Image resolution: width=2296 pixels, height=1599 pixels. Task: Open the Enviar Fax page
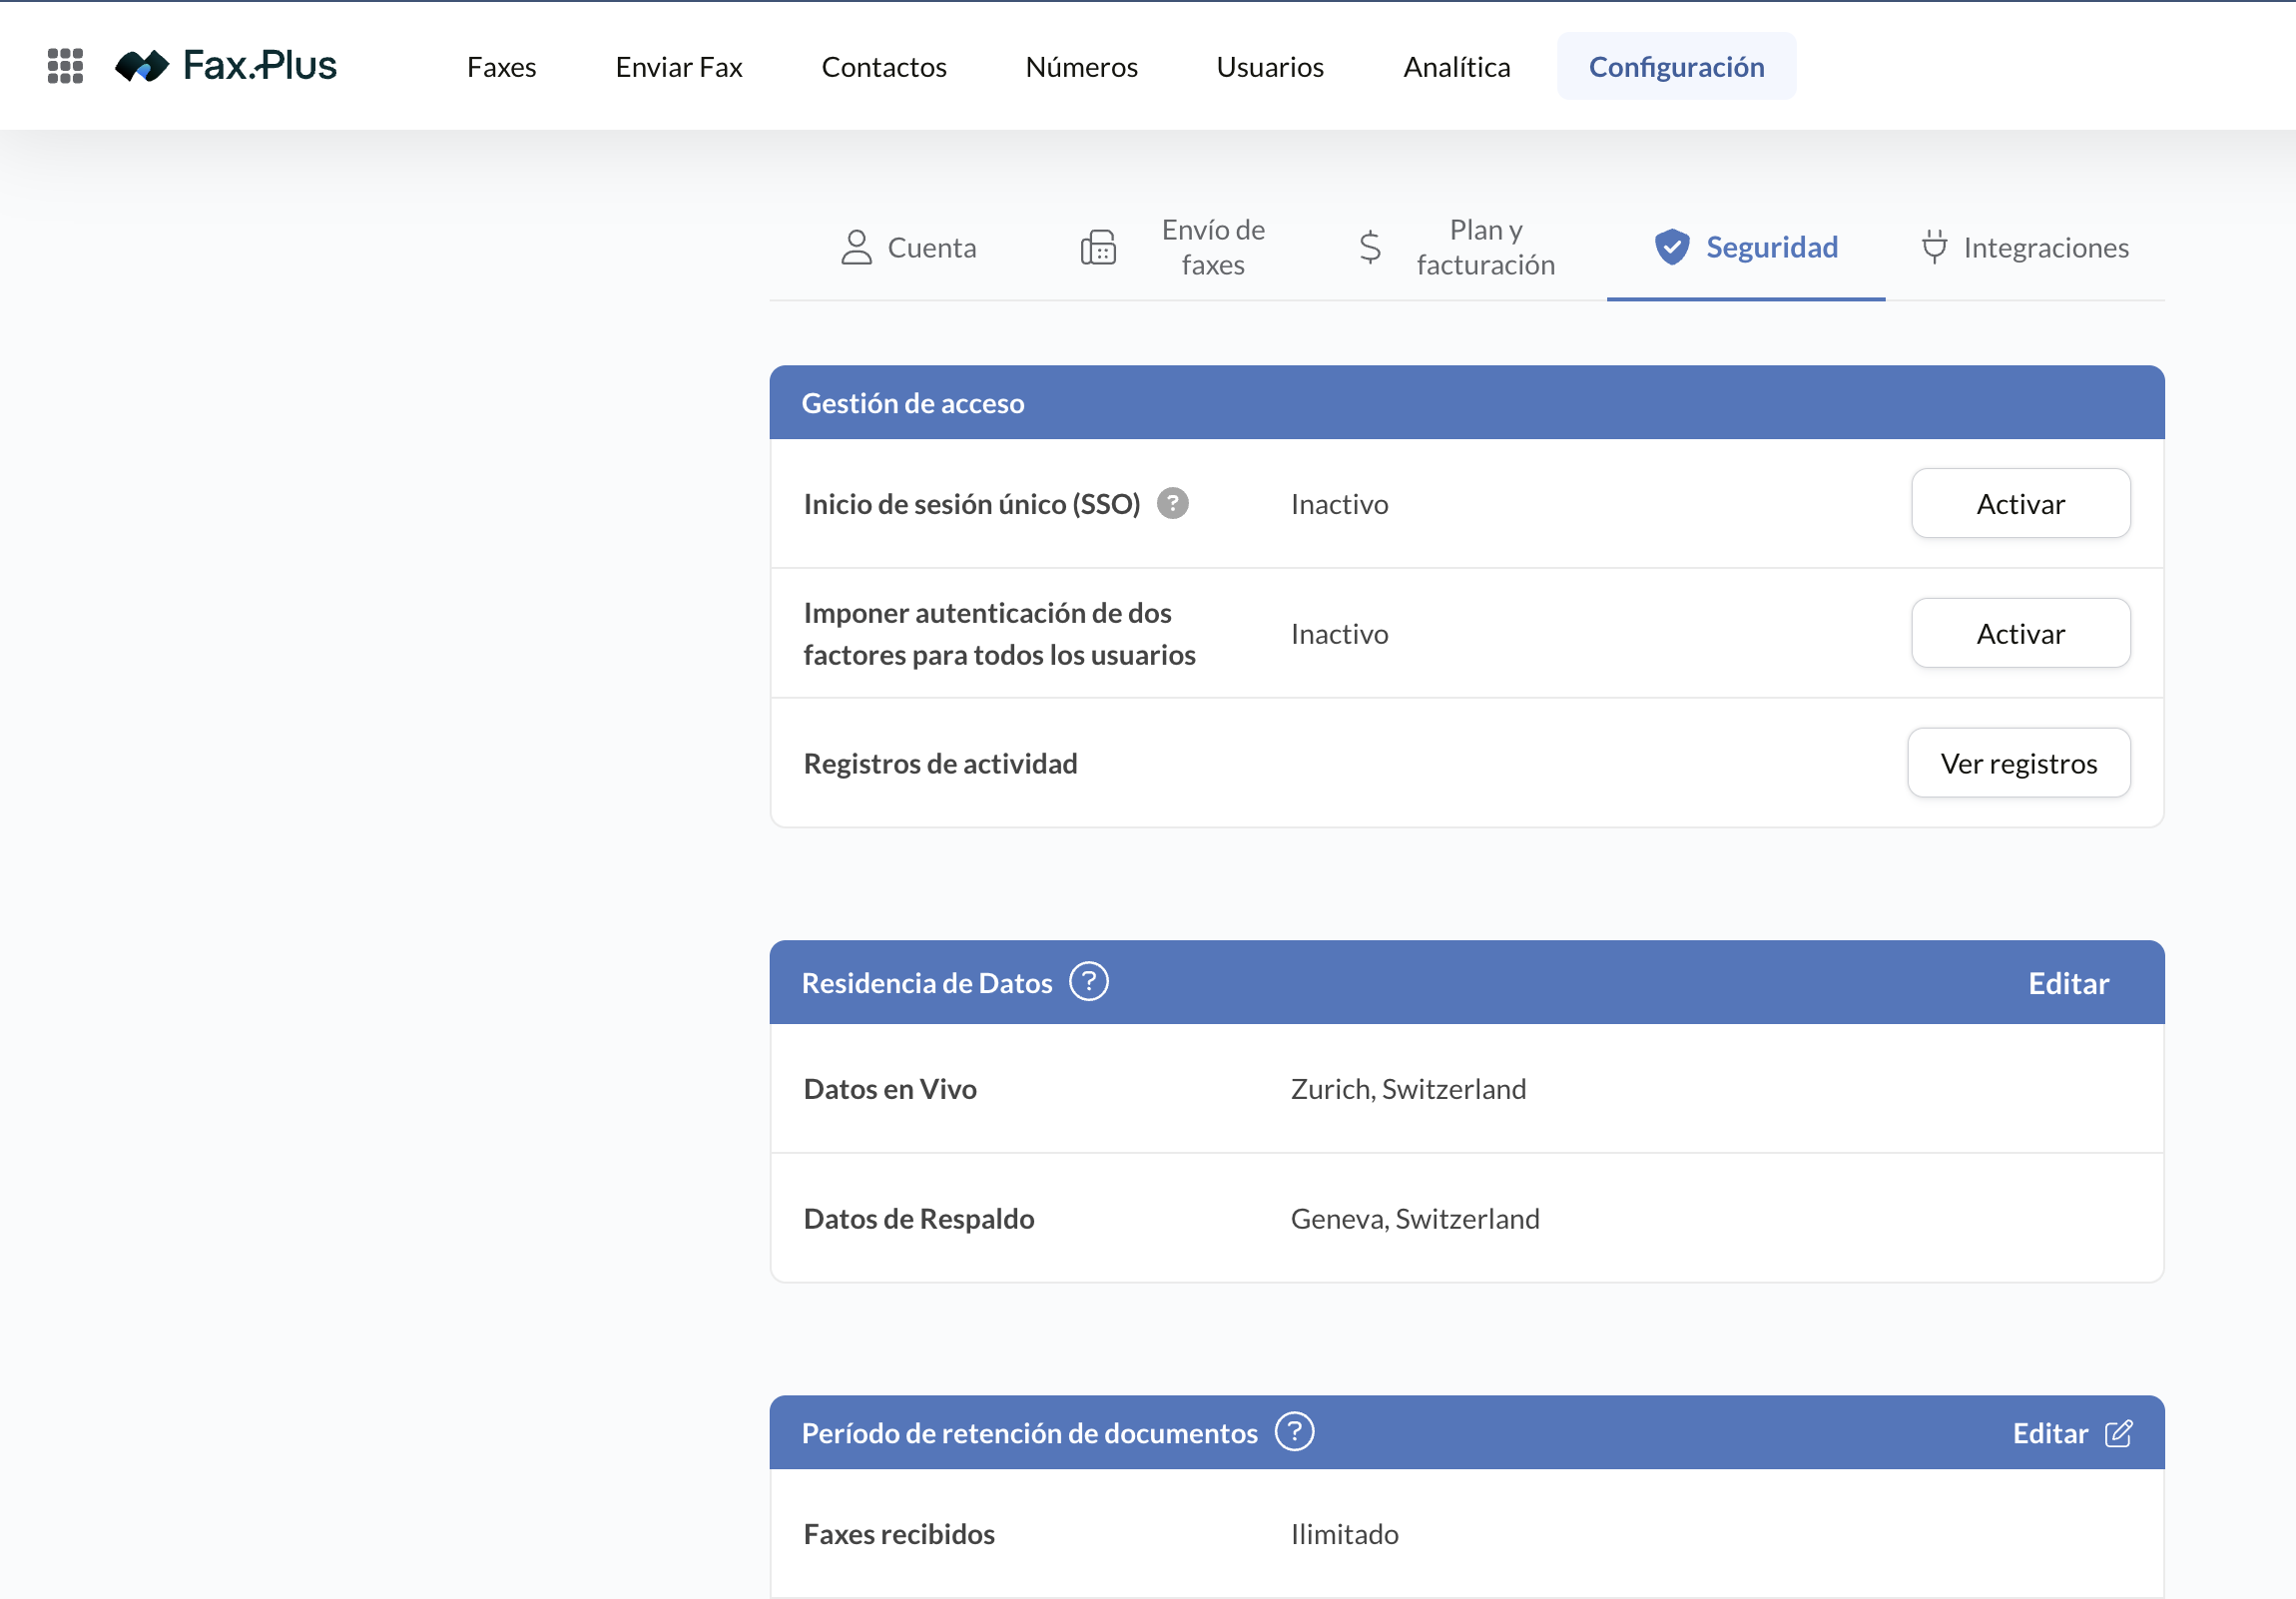tap(679, 67)
